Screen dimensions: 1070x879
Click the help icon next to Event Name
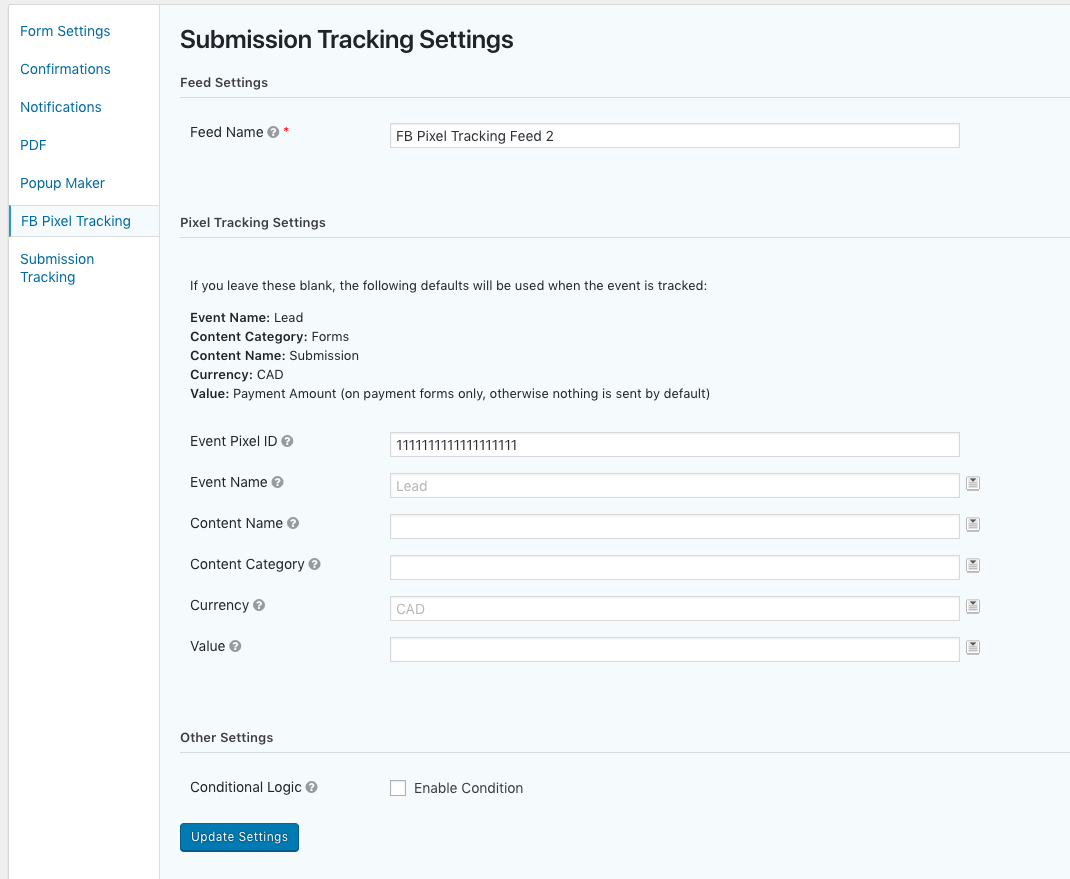point(278,482)
